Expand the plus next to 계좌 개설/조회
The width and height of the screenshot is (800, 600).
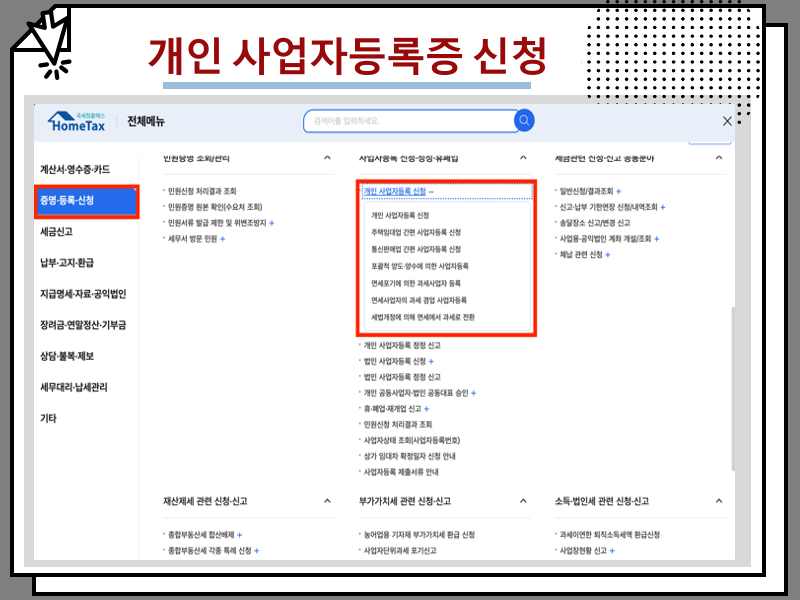tap(657, 239)
